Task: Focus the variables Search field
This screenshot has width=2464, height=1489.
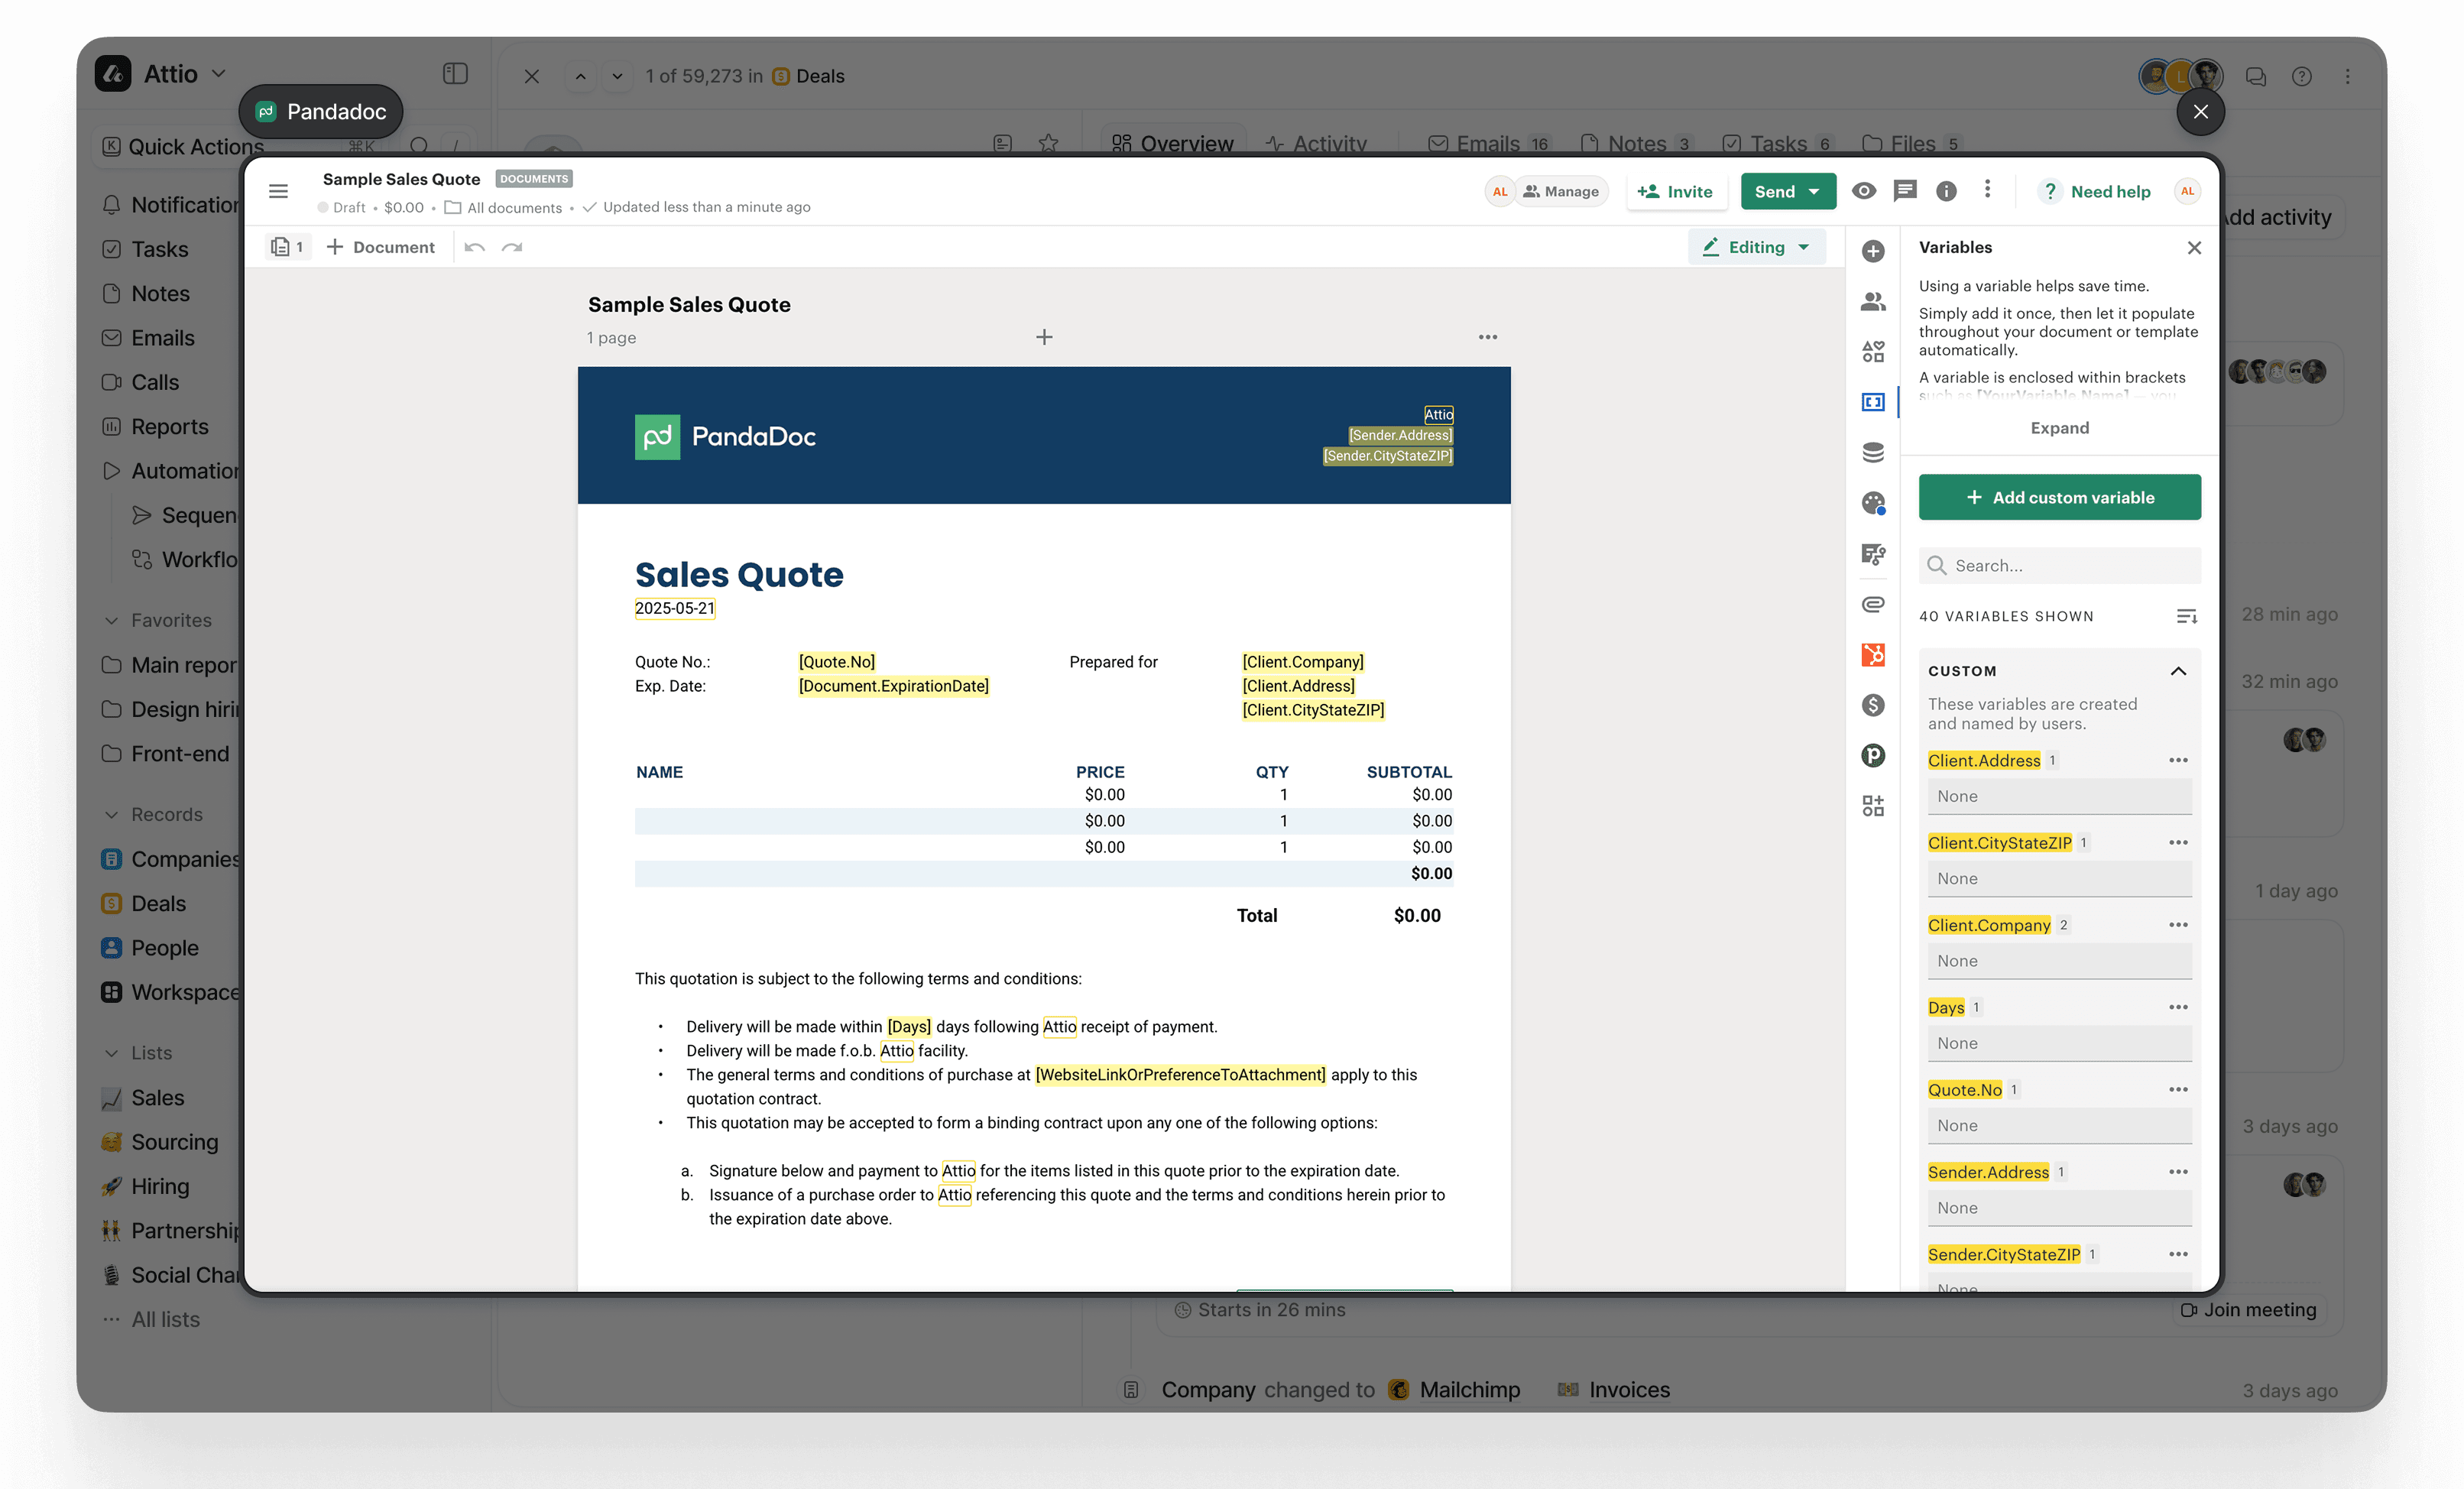Action: [x=2059, y=565]
